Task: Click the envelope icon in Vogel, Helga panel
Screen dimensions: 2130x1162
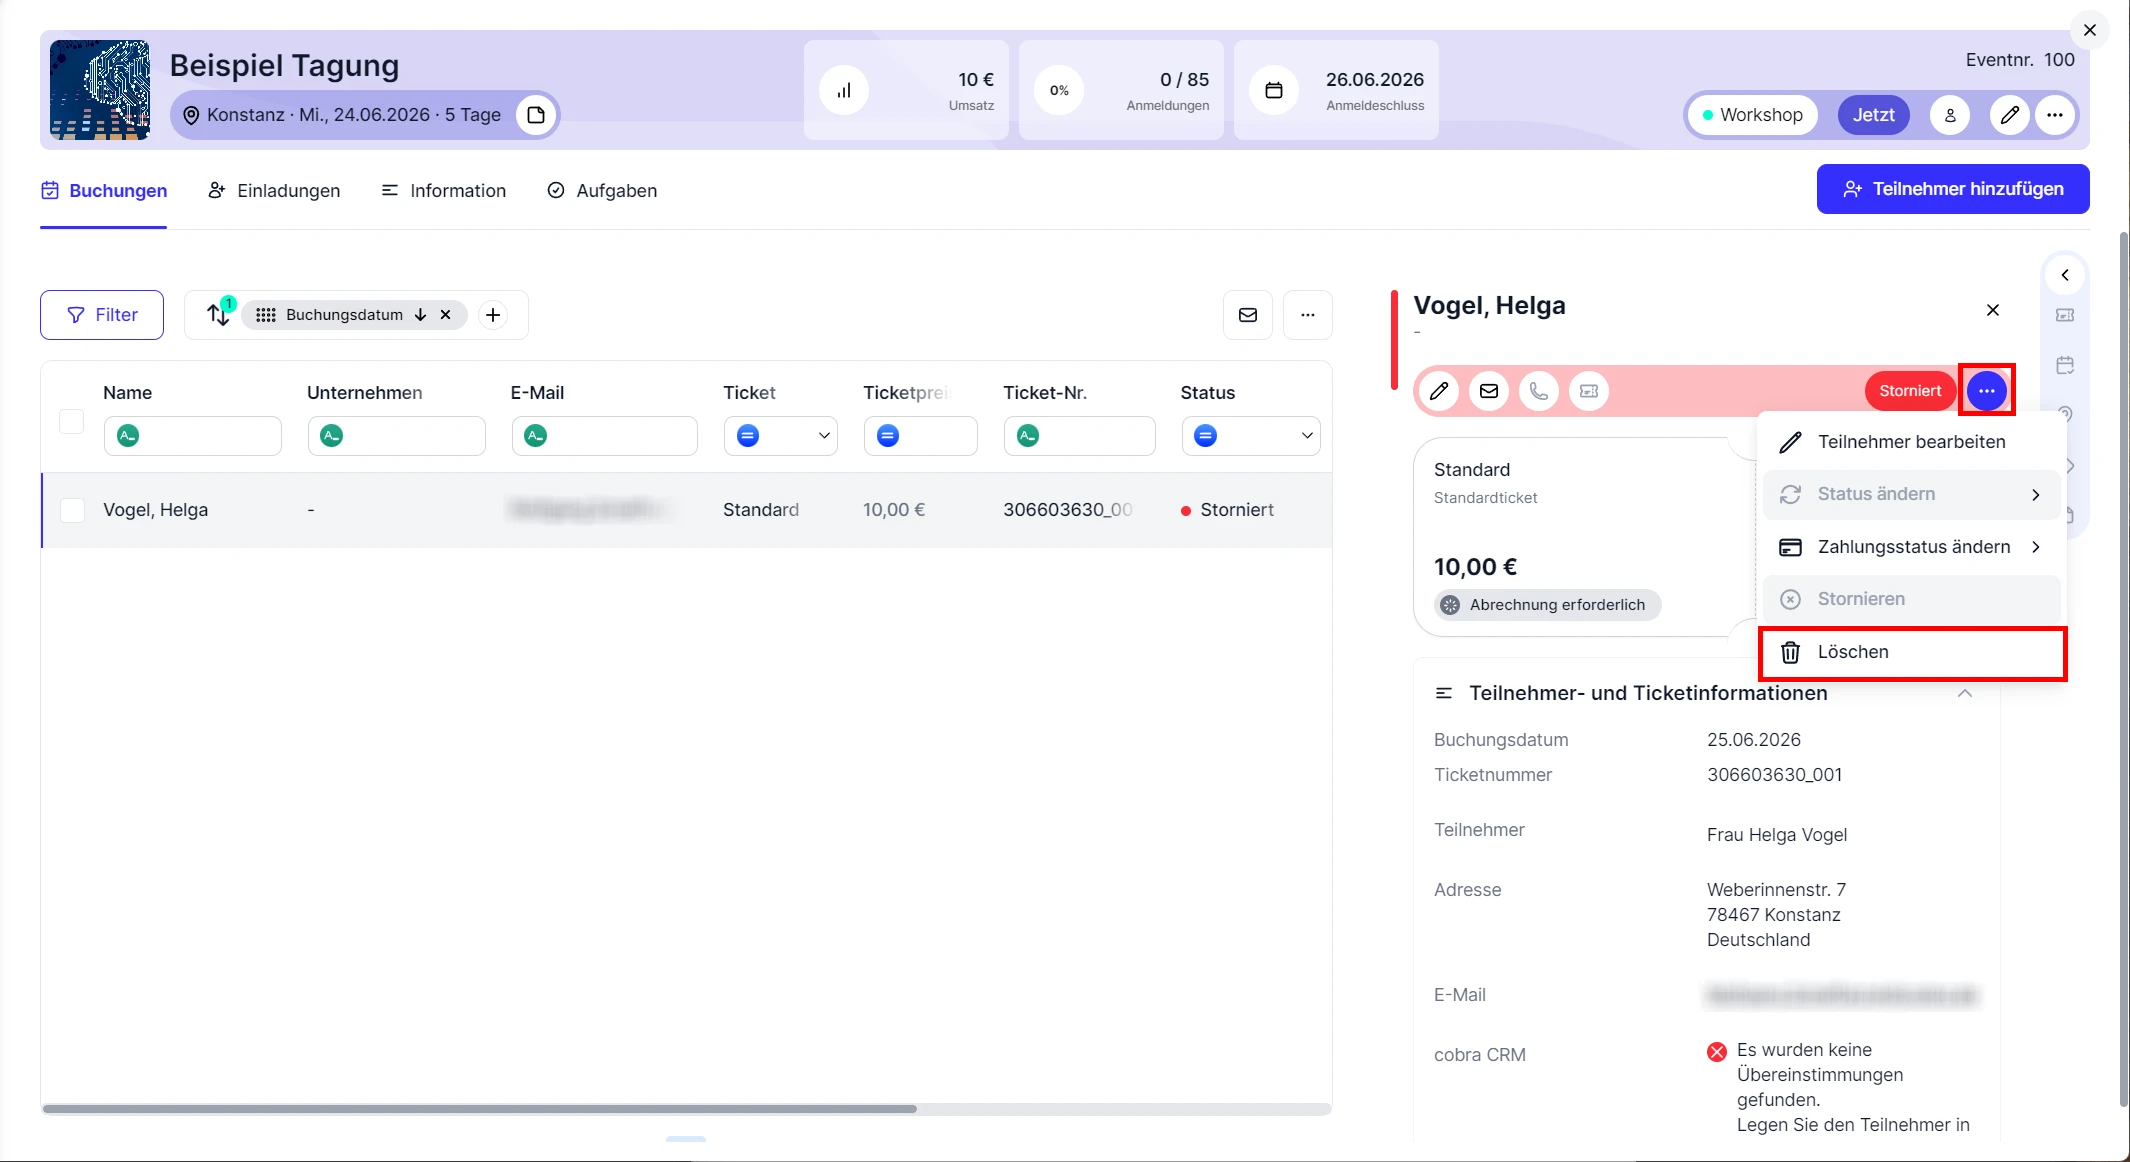Action: pyautogui.click(x=1489, y=391)
